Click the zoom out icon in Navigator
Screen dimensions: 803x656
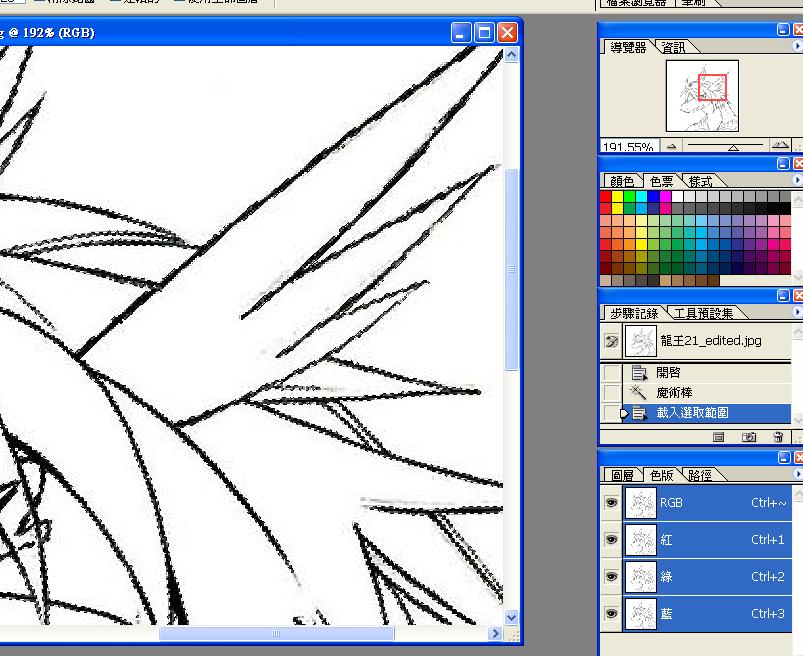pyautogui.click(x=672, y=146)
